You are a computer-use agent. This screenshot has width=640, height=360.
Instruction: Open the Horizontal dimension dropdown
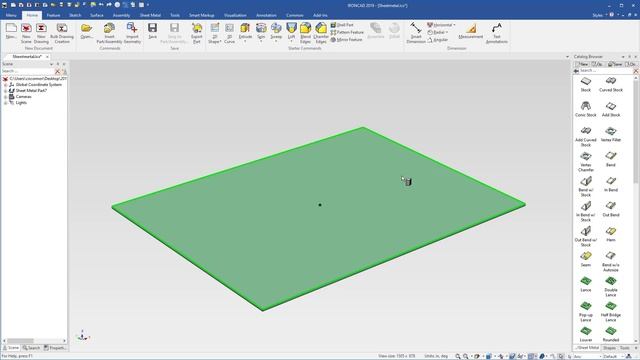454,25
